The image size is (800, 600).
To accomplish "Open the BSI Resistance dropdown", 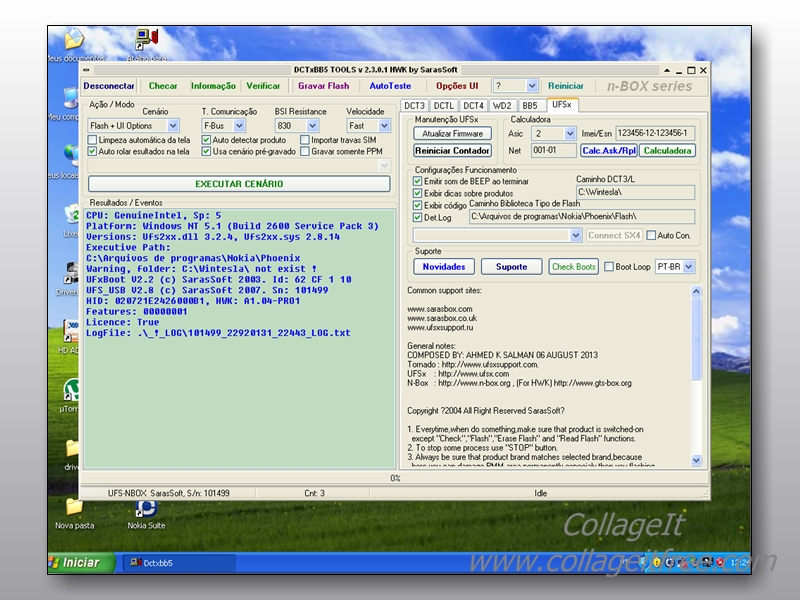I will pyautogui.click(x=312, y=126).
